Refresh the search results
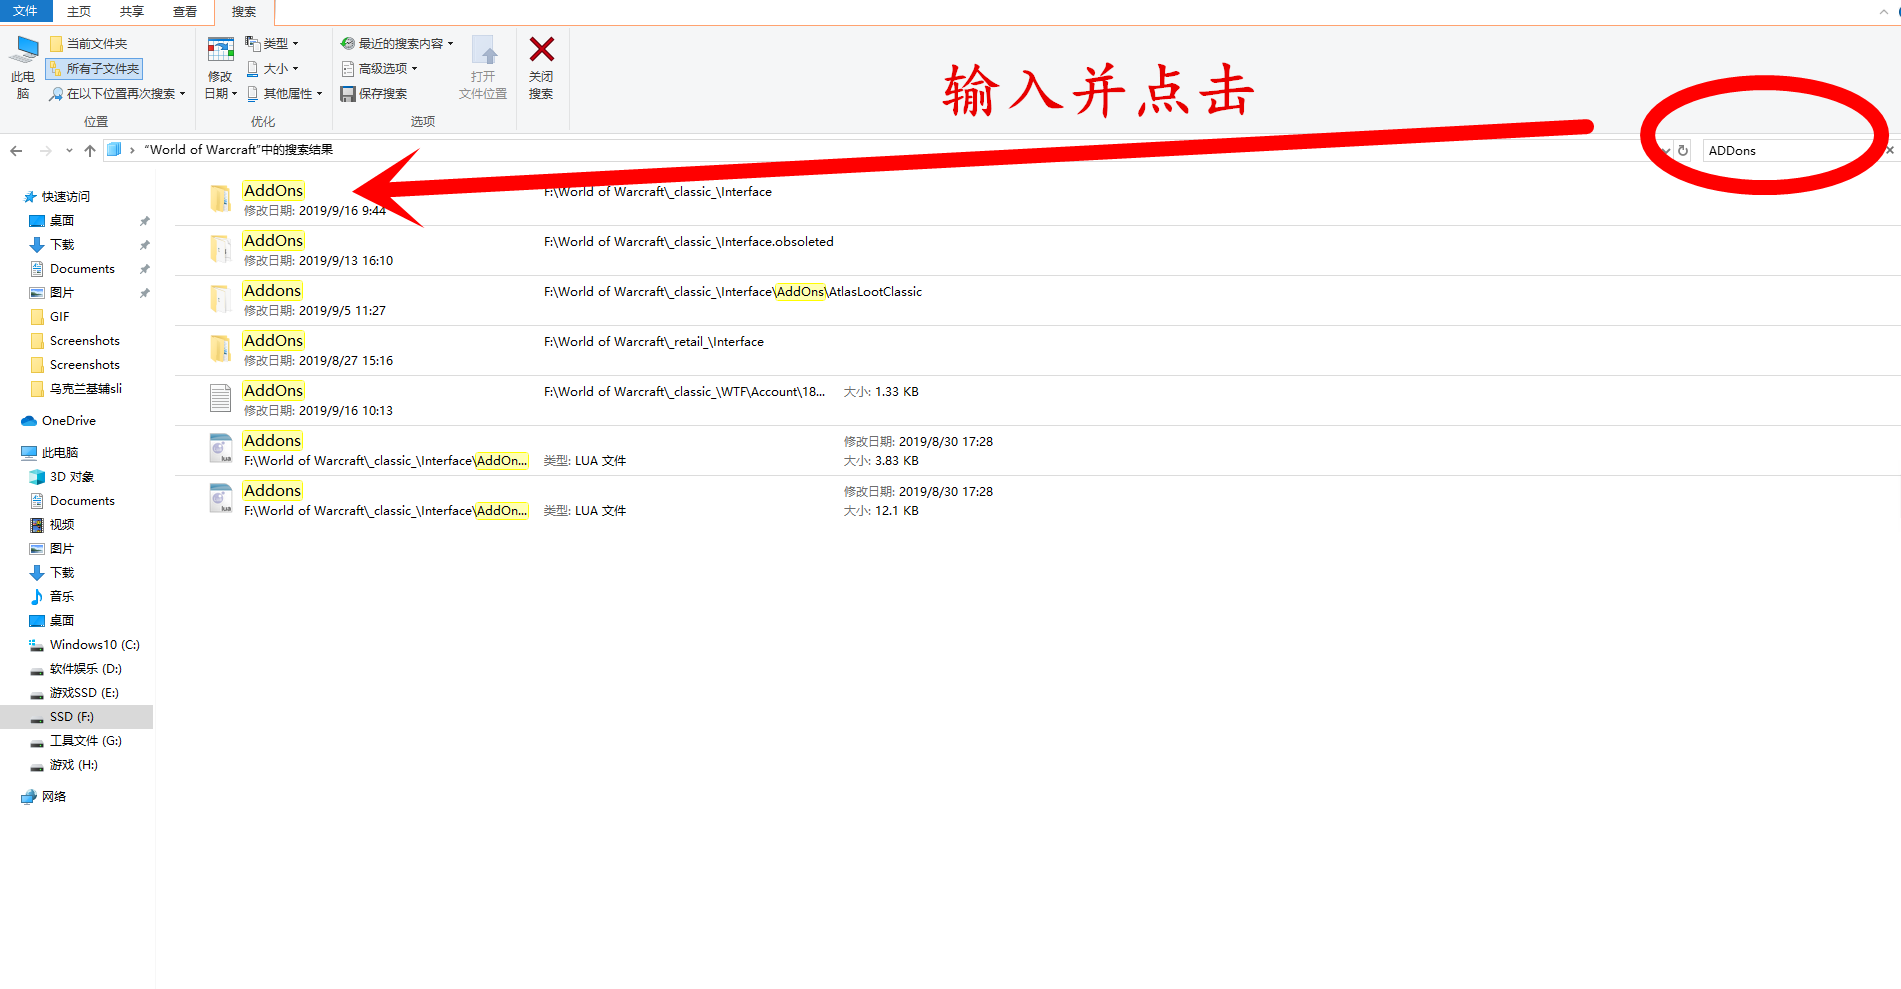 click(1683, 151)
